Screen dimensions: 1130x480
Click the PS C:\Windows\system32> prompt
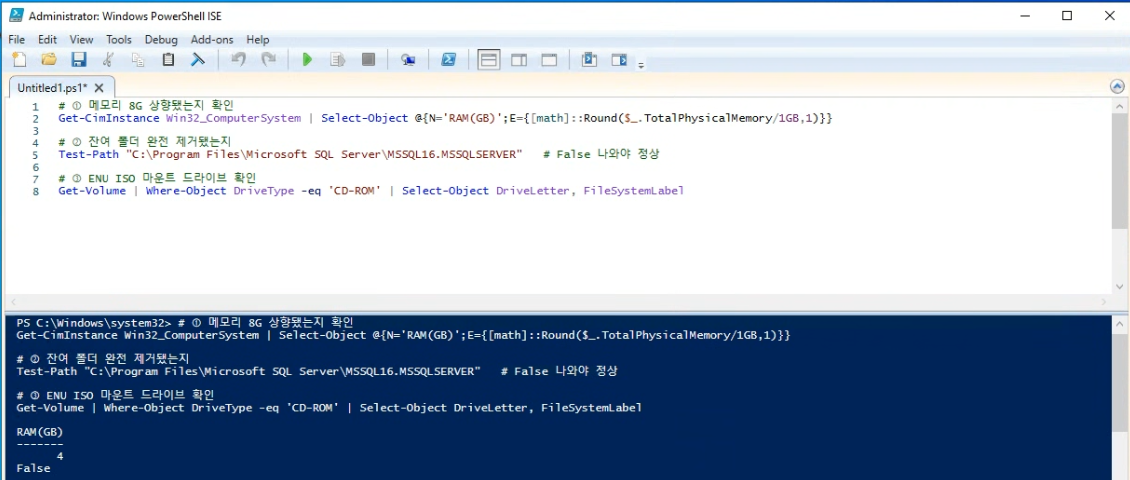tap(94, 323)
